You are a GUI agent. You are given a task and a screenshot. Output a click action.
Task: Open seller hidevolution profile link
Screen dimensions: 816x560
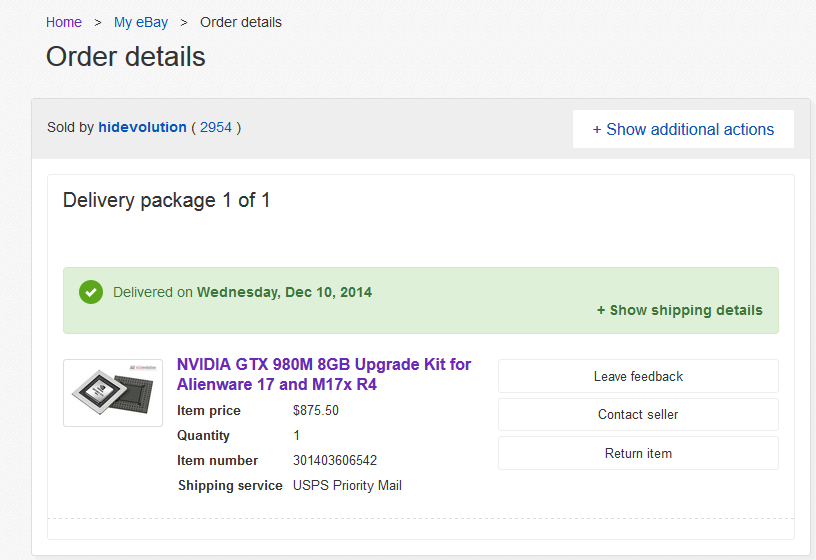143,128
